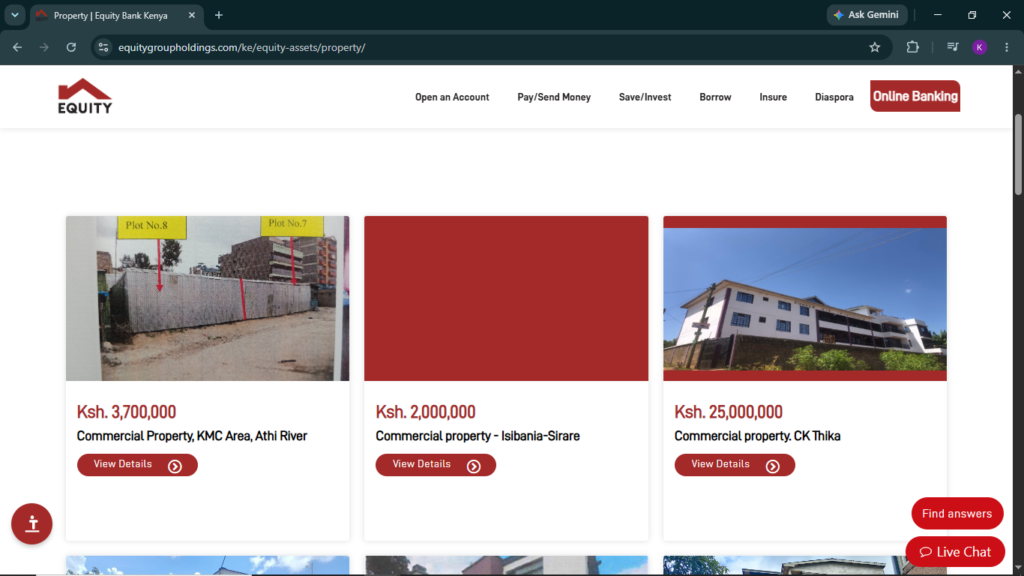Click the browser forward arrow
Viewport: 1024px width, 576px height.
[44, 47]
